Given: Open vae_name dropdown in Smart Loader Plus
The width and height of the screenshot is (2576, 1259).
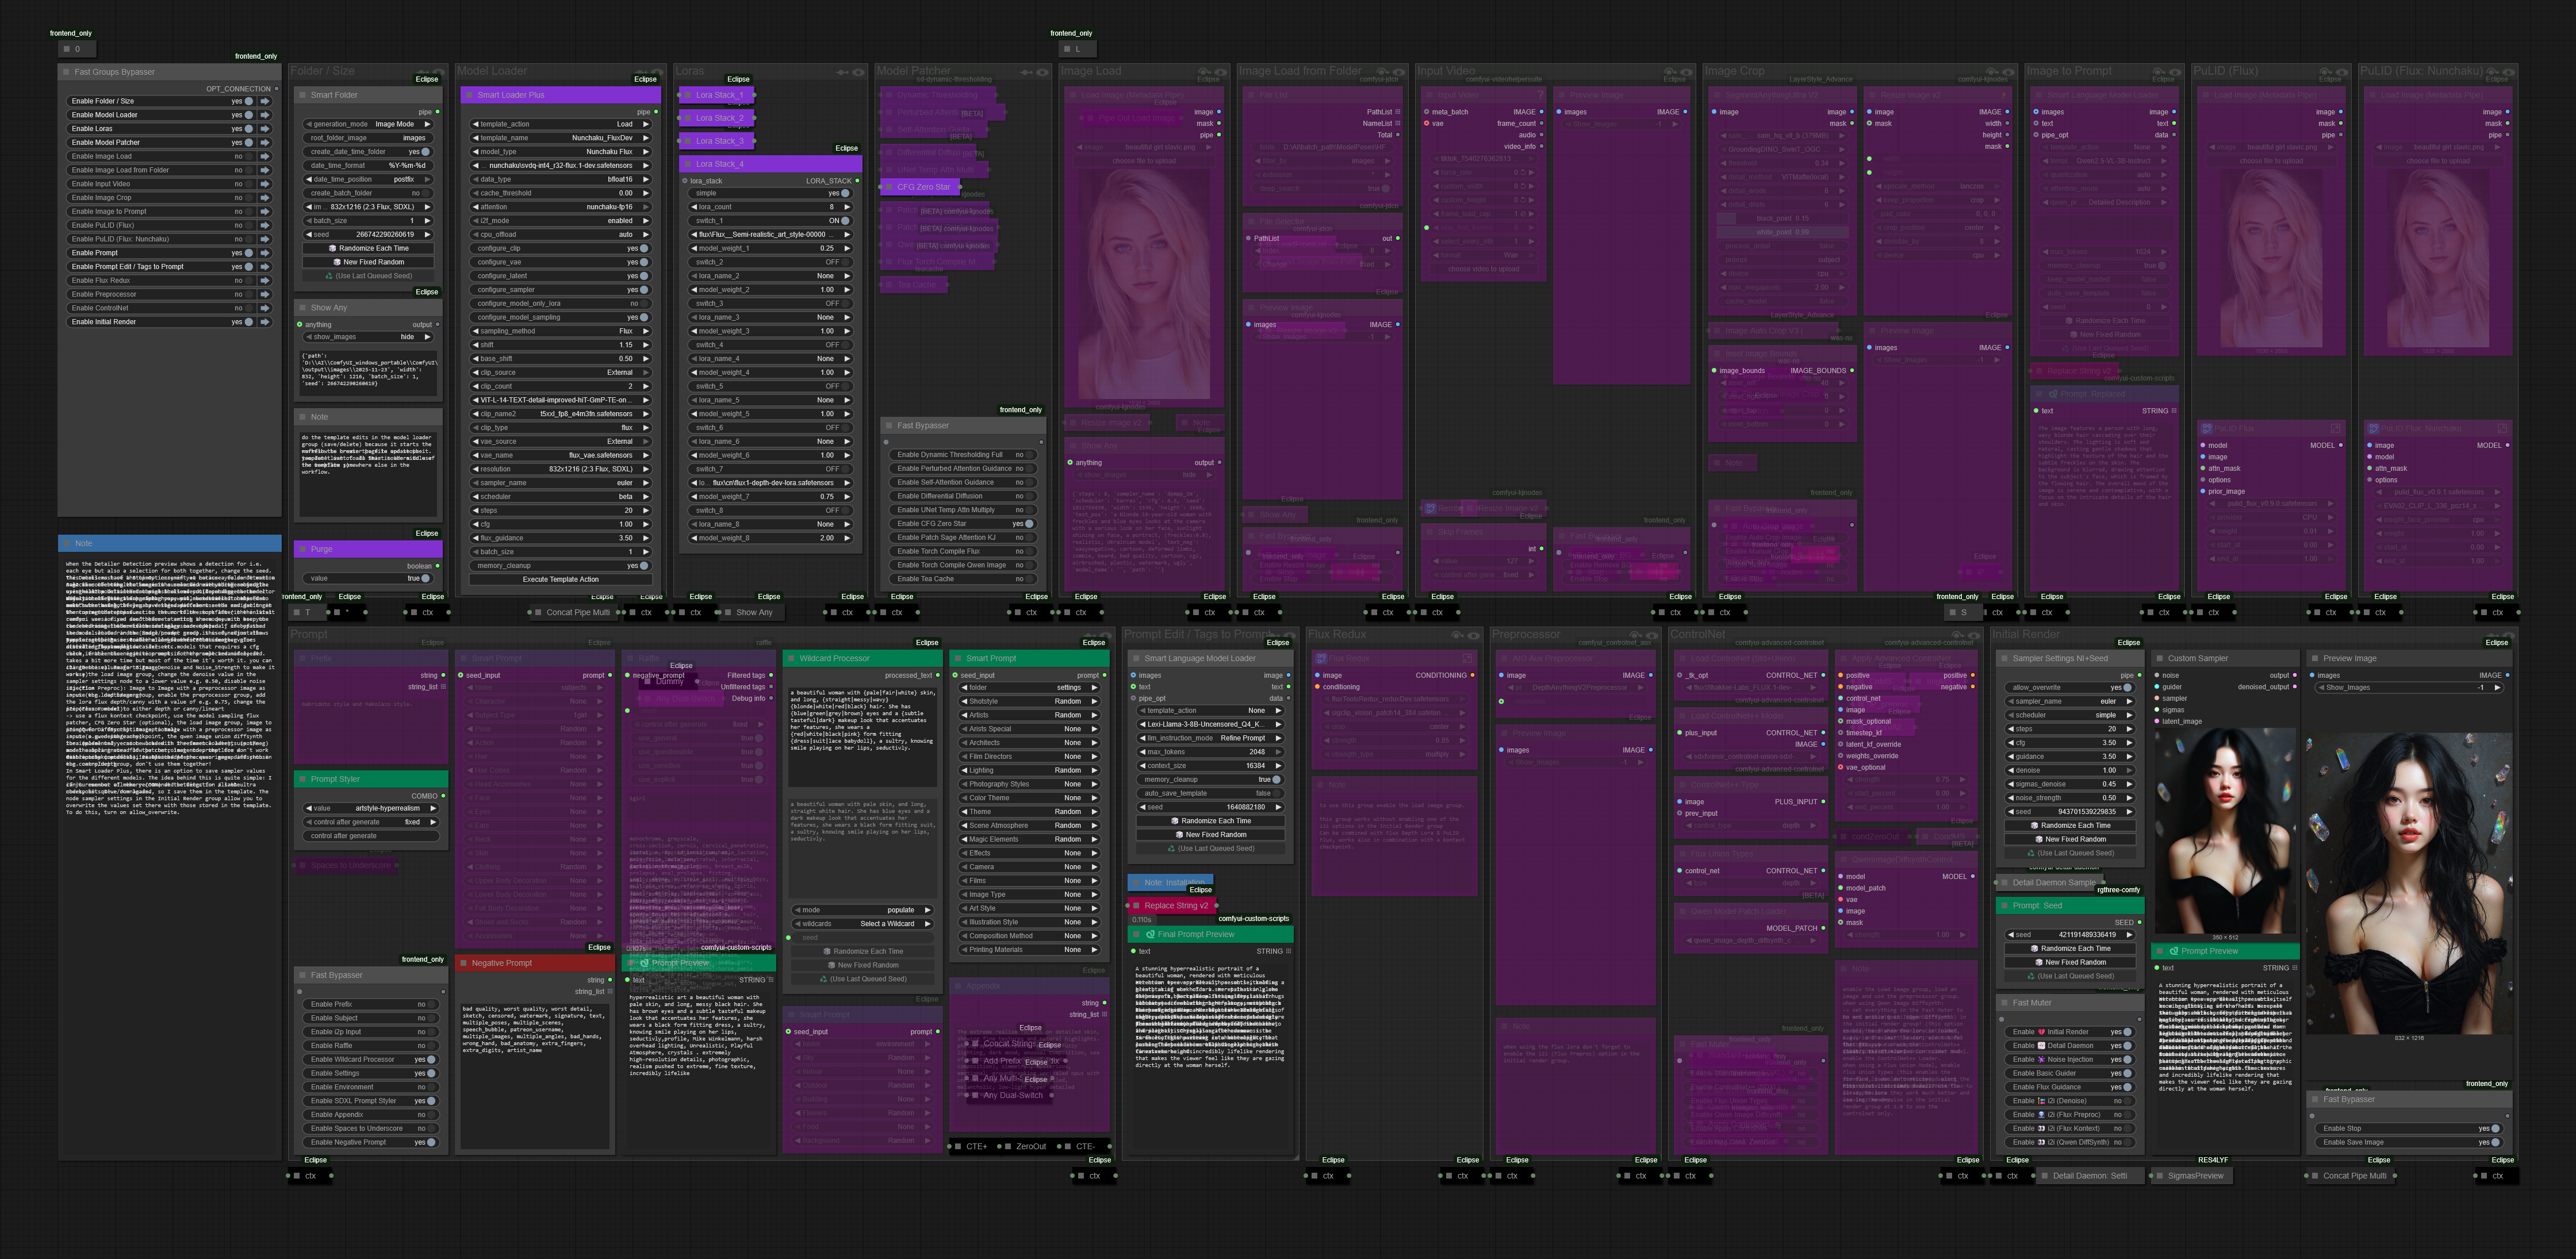Looking at the screenshot, I should point(560,455).
